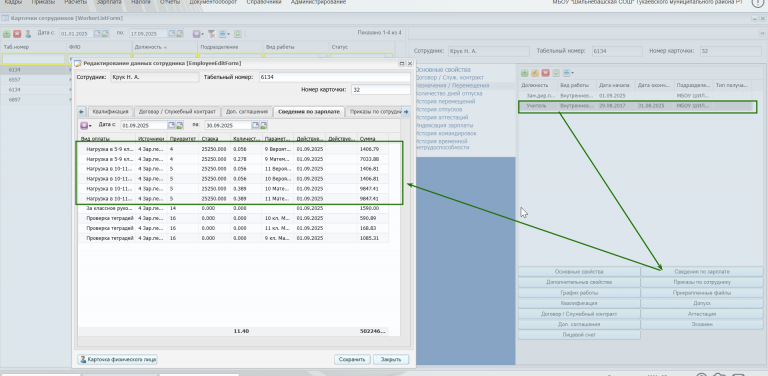The width and height of the screenshot is (768, 376).
Task: Expand the purple gear dropdown in salary tab
Action: 86,125
